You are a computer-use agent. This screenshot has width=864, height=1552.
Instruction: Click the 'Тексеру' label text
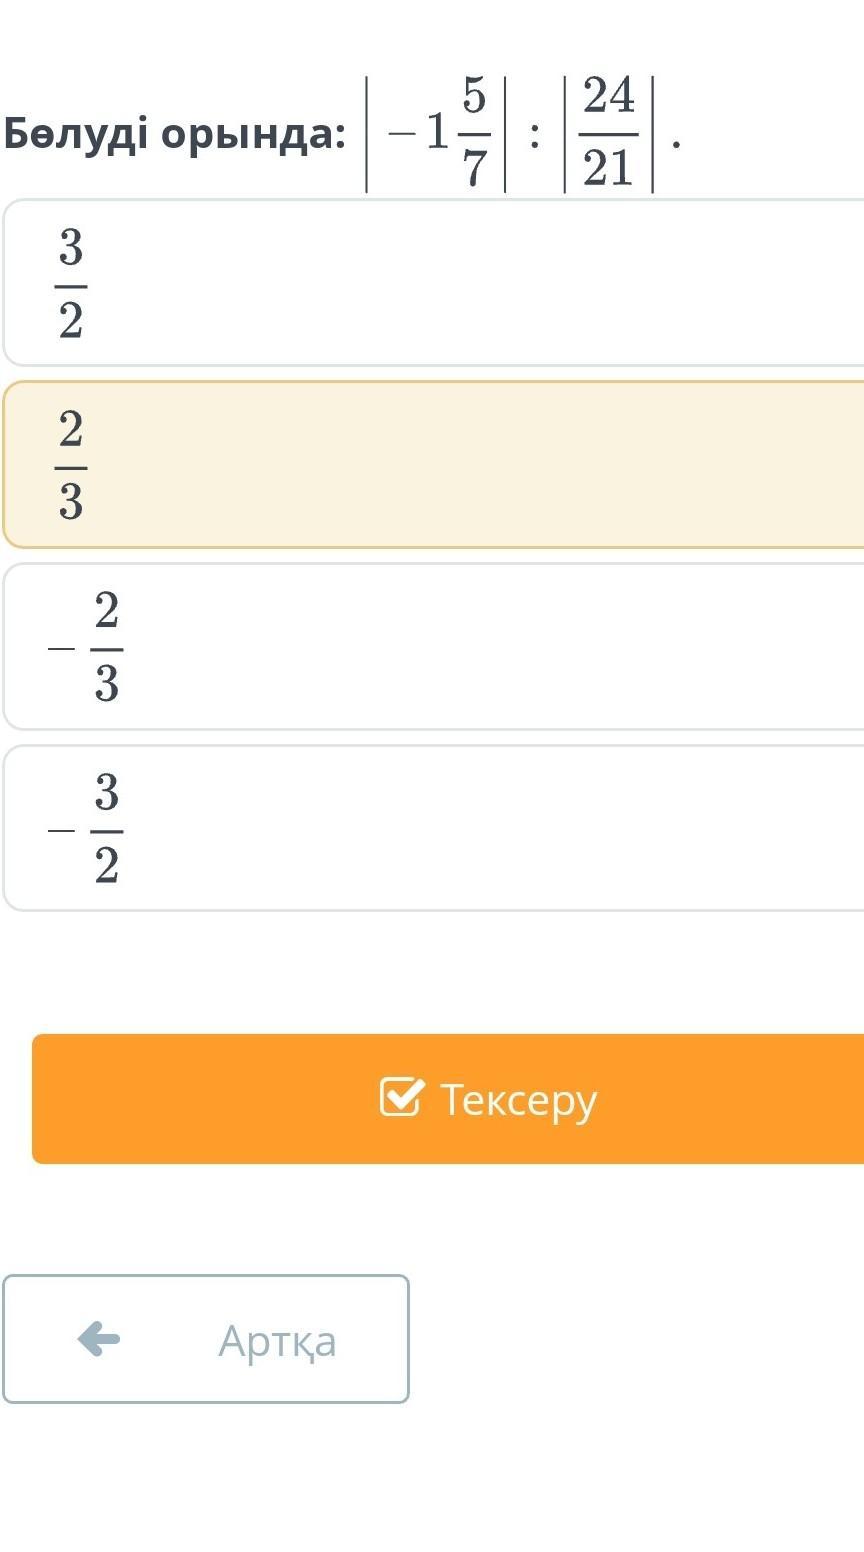pos(518,1099)
